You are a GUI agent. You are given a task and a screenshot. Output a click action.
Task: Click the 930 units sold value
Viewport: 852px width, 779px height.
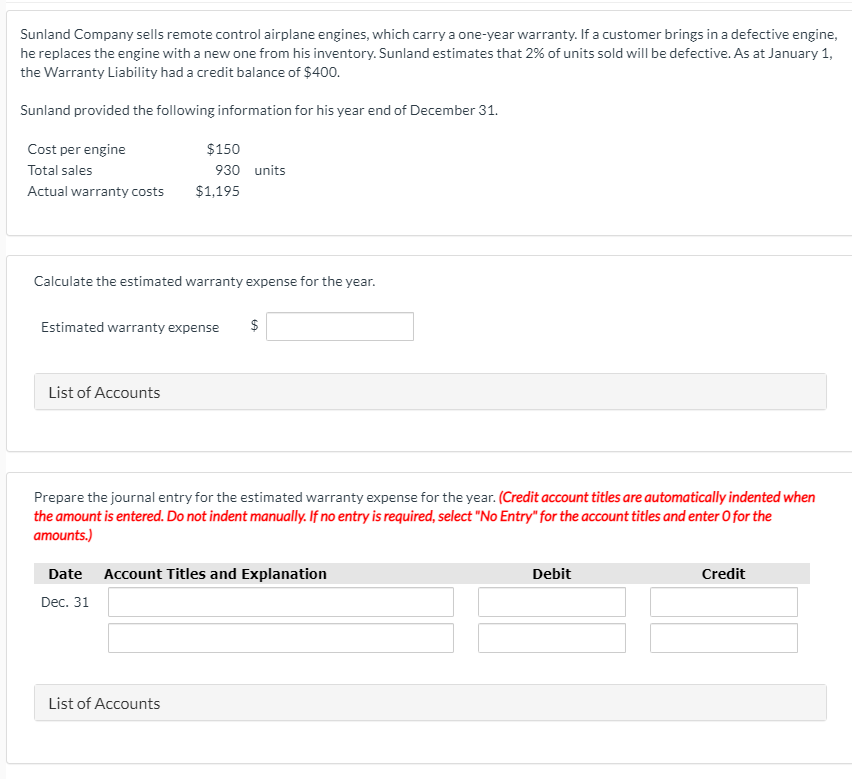click(x=227, y=170)
